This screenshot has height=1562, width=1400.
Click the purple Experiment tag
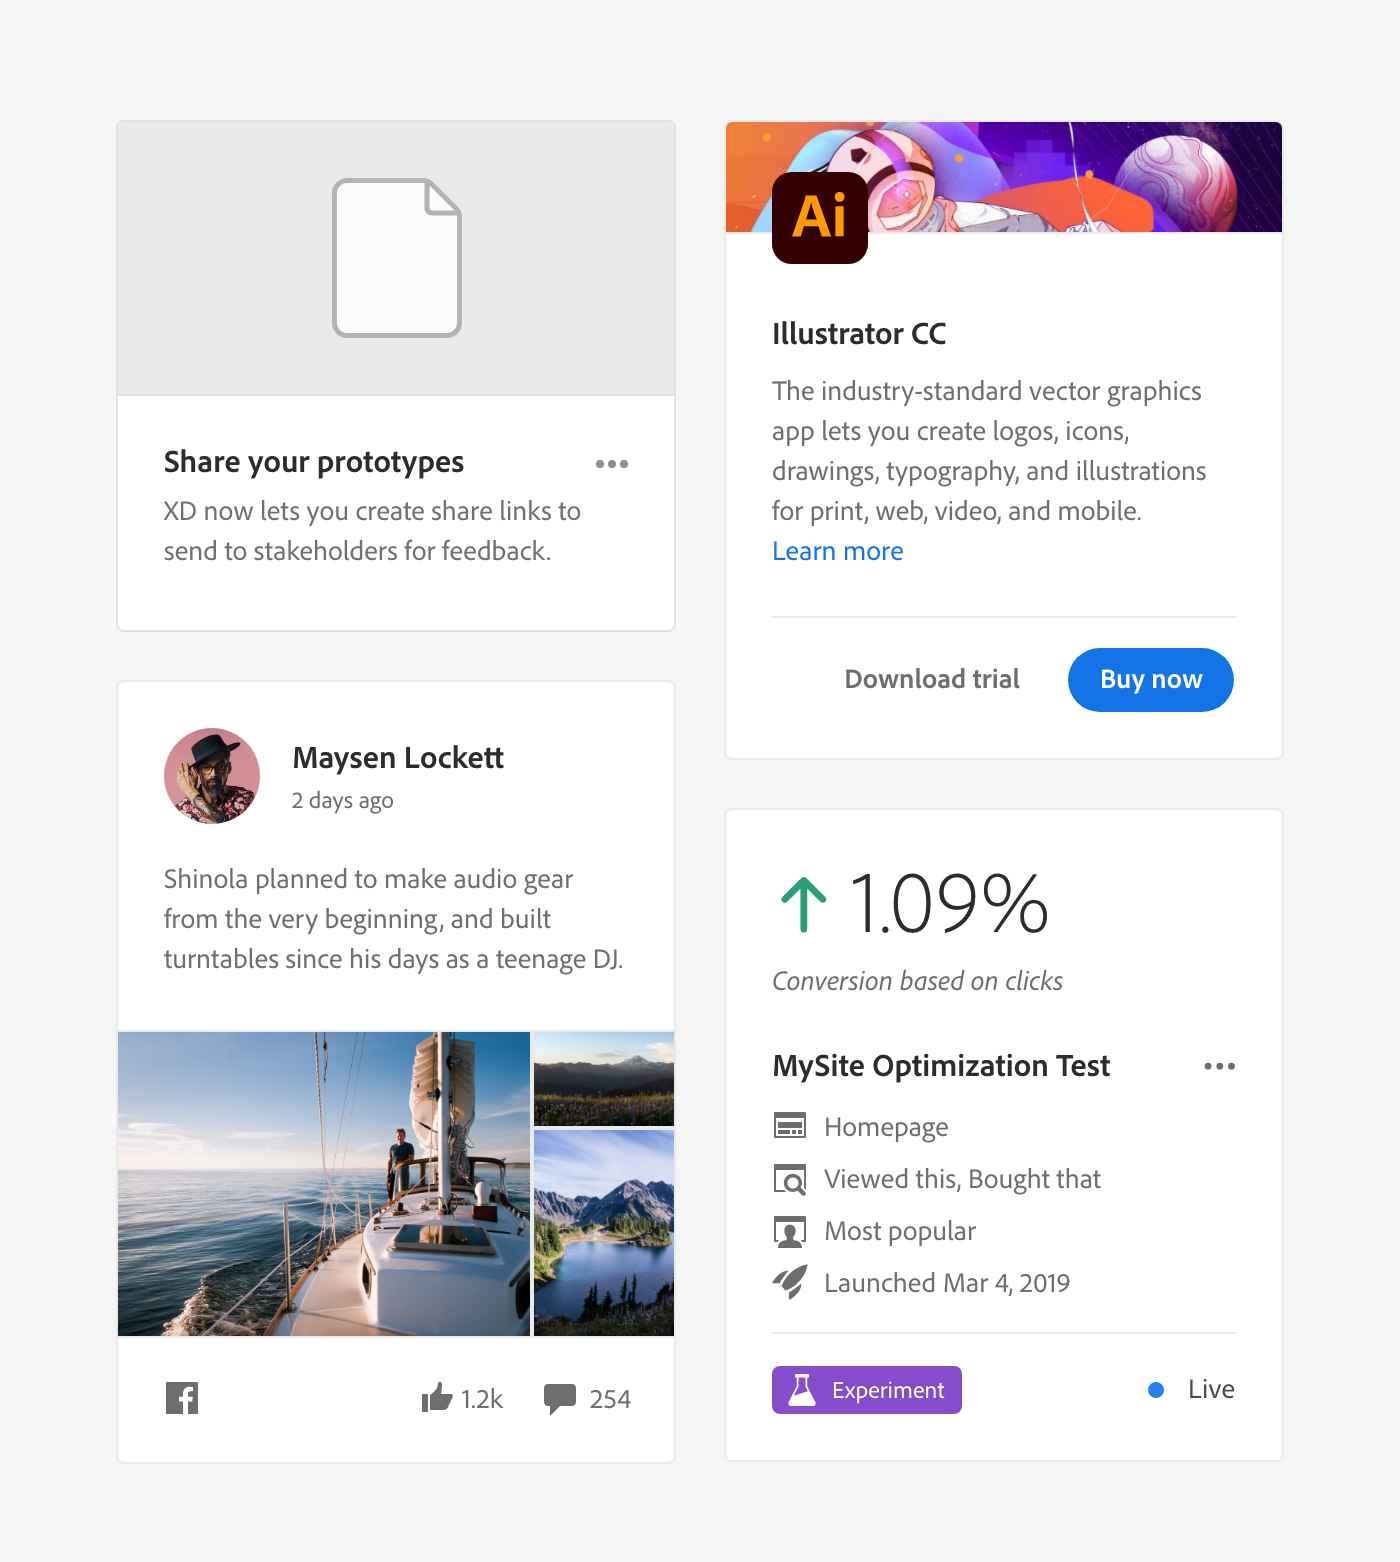tap(866, 1390)
